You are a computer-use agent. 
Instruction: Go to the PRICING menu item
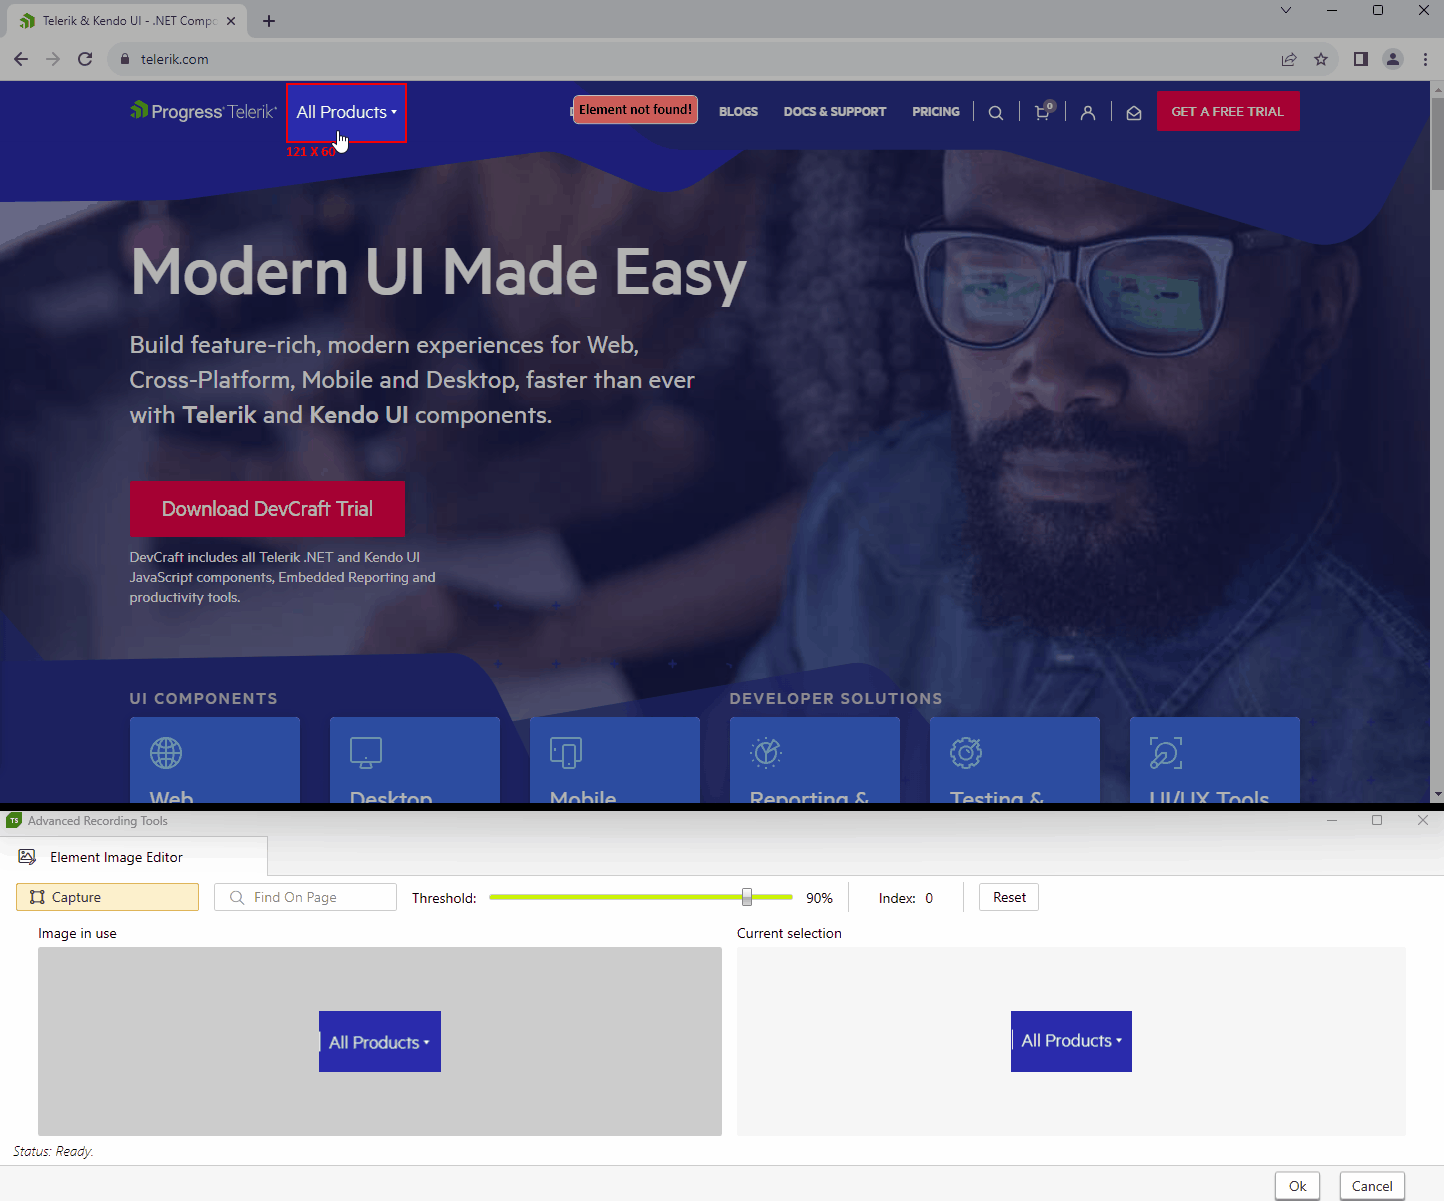pyautogui.click(x=936, y=112)
